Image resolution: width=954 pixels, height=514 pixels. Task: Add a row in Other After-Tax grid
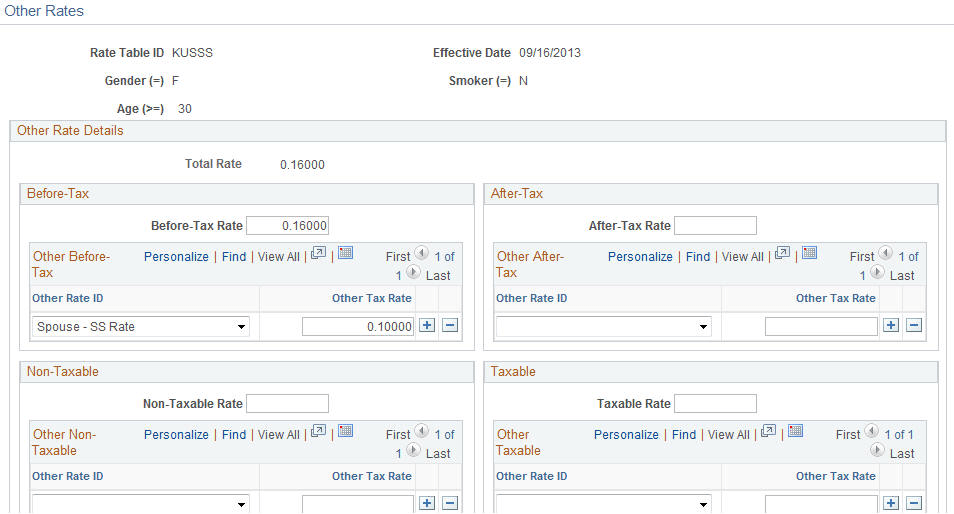click(891, 325)
